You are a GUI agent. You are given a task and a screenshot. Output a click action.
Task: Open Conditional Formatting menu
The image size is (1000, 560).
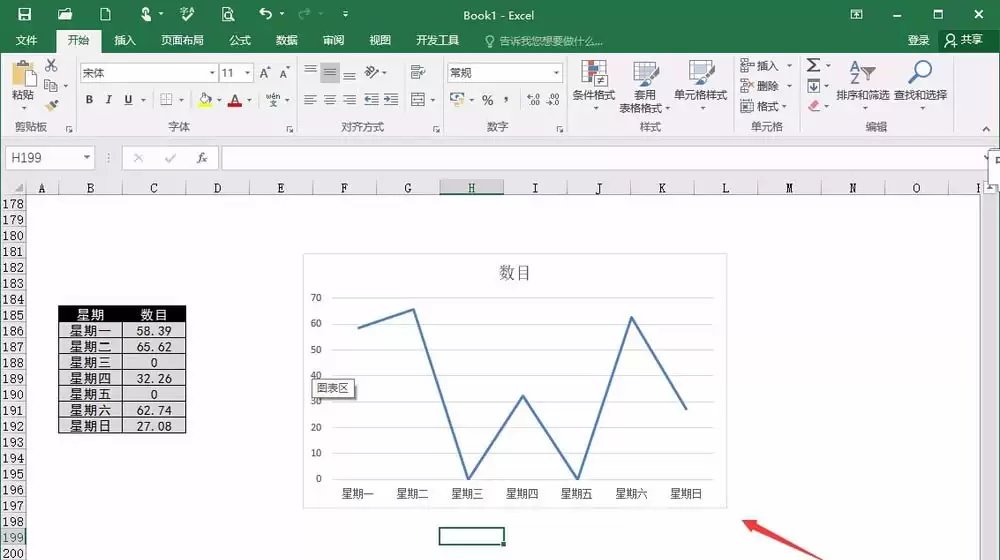(594, 85)
